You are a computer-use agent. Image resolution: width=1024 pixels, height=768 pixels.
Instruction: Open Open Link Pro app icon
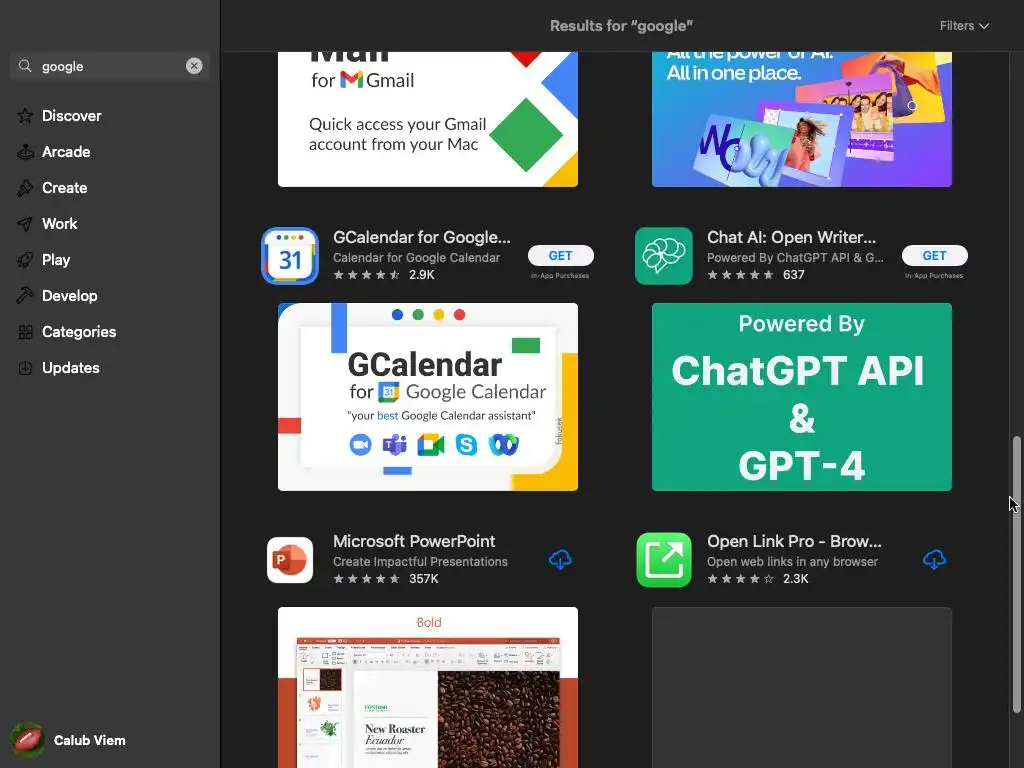coord(664,560)
